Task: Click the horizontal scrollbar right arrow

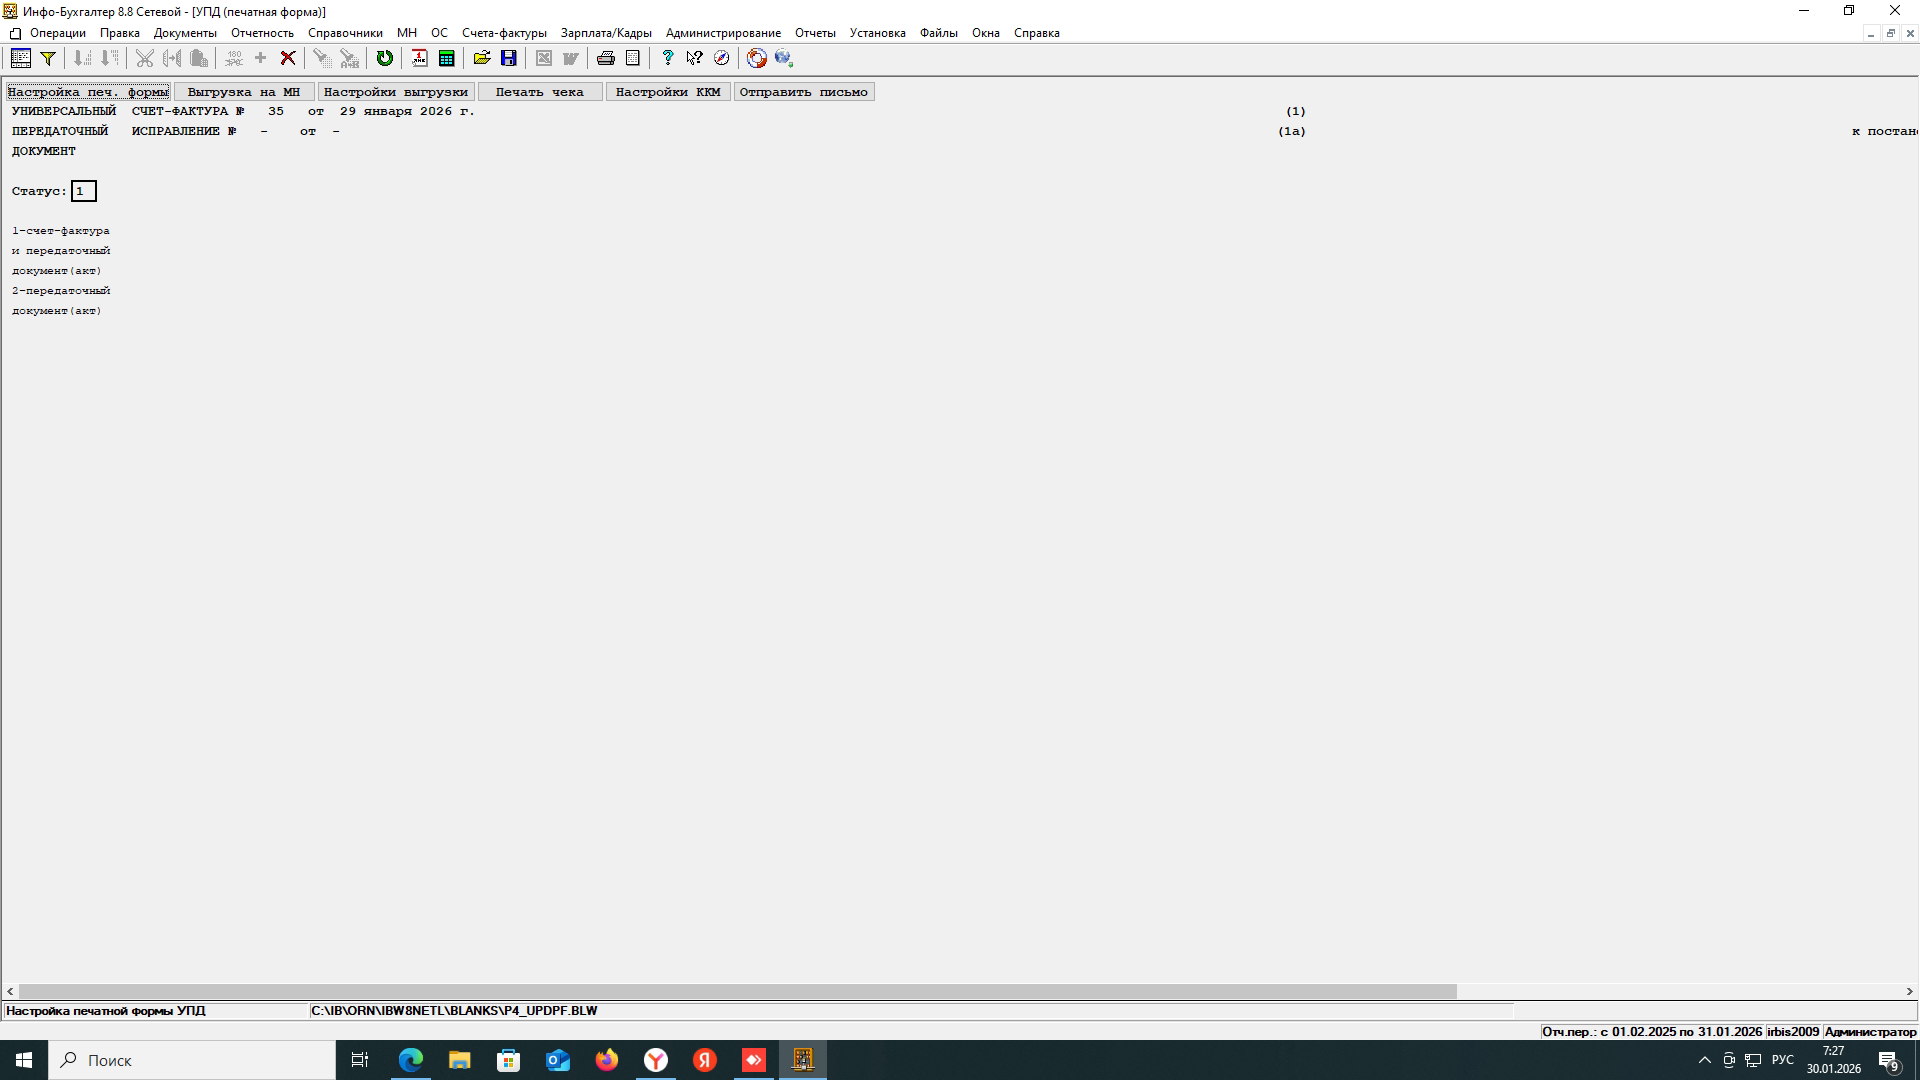Action: click(x=1909, y=991)
